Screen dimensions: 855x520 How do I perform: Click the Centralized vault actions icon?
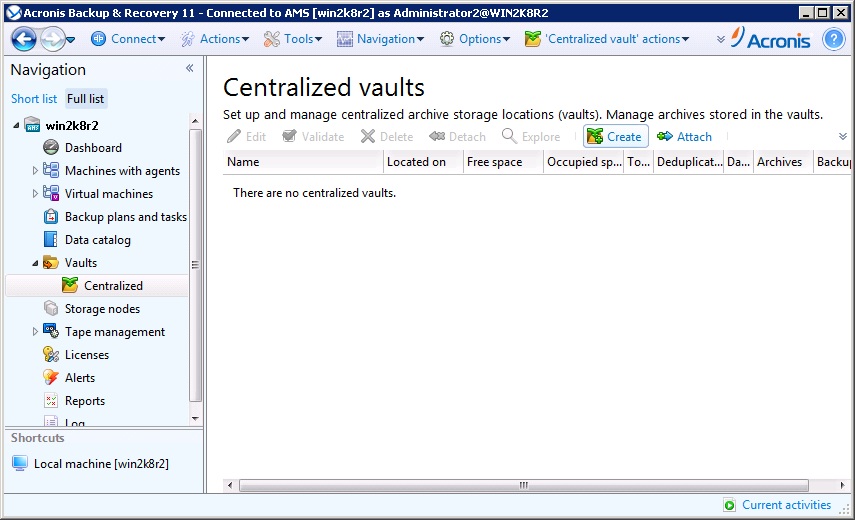pos(532,39)
